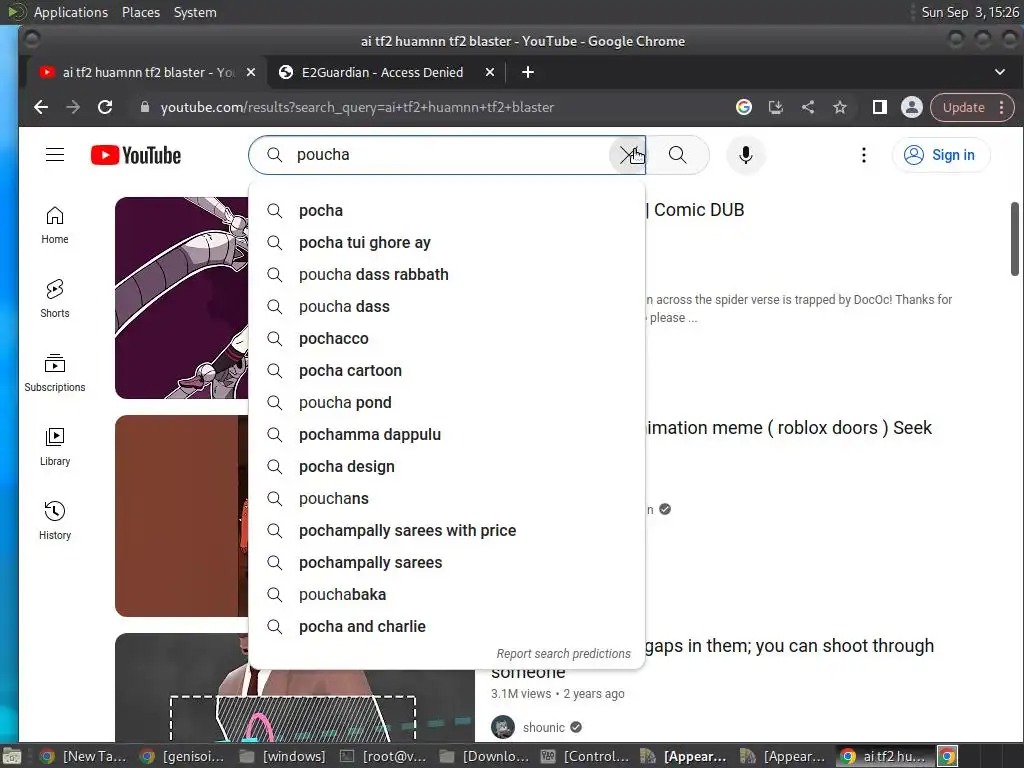Open the roblox doors Seek video thumbnail

click(x=182, y=516)
